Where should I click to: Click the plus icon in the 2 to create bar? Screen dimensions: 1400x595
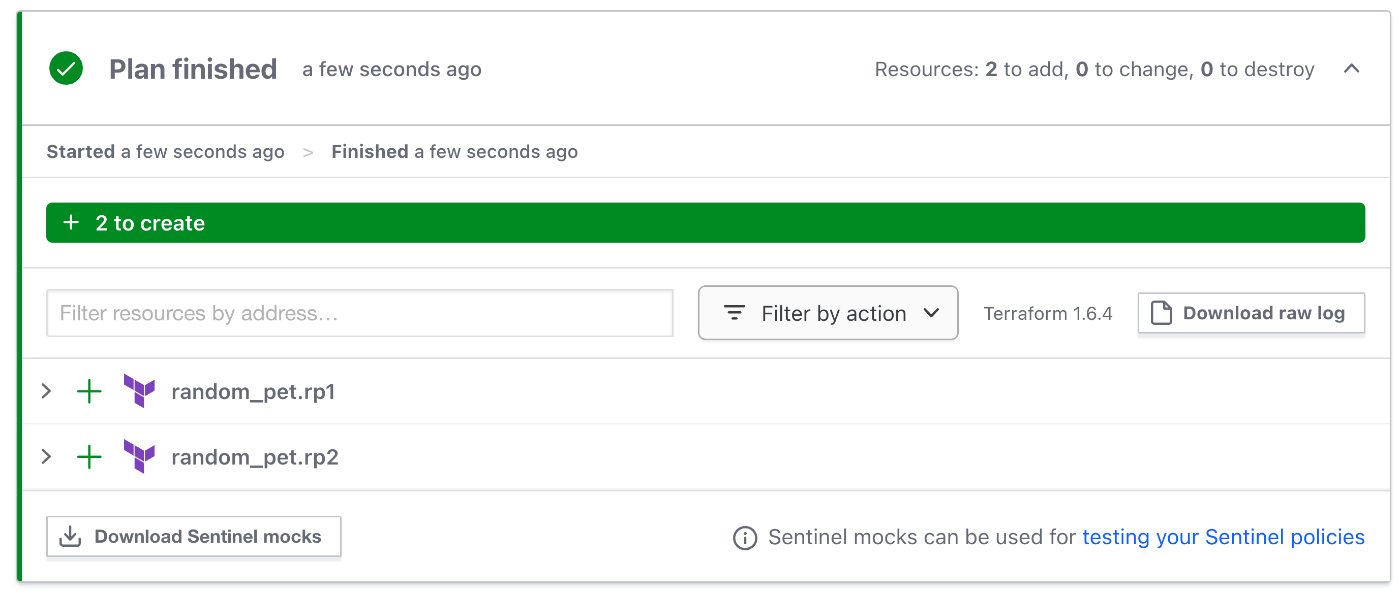pos(71,223)
